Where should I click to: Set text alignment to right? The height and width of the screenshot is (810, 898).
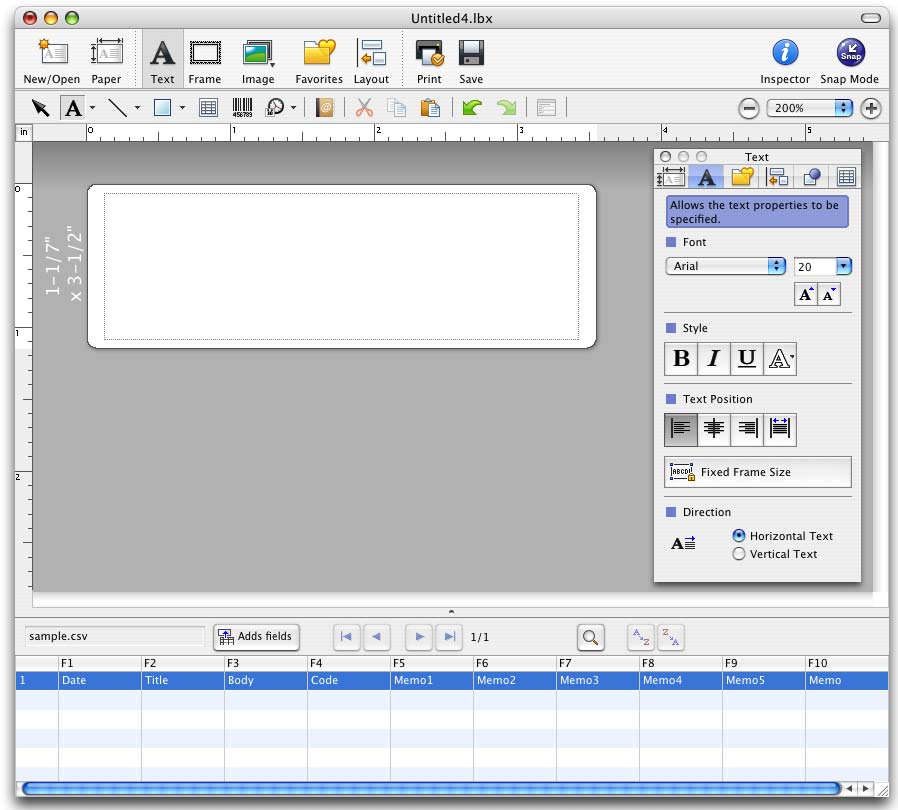point(747,429)
